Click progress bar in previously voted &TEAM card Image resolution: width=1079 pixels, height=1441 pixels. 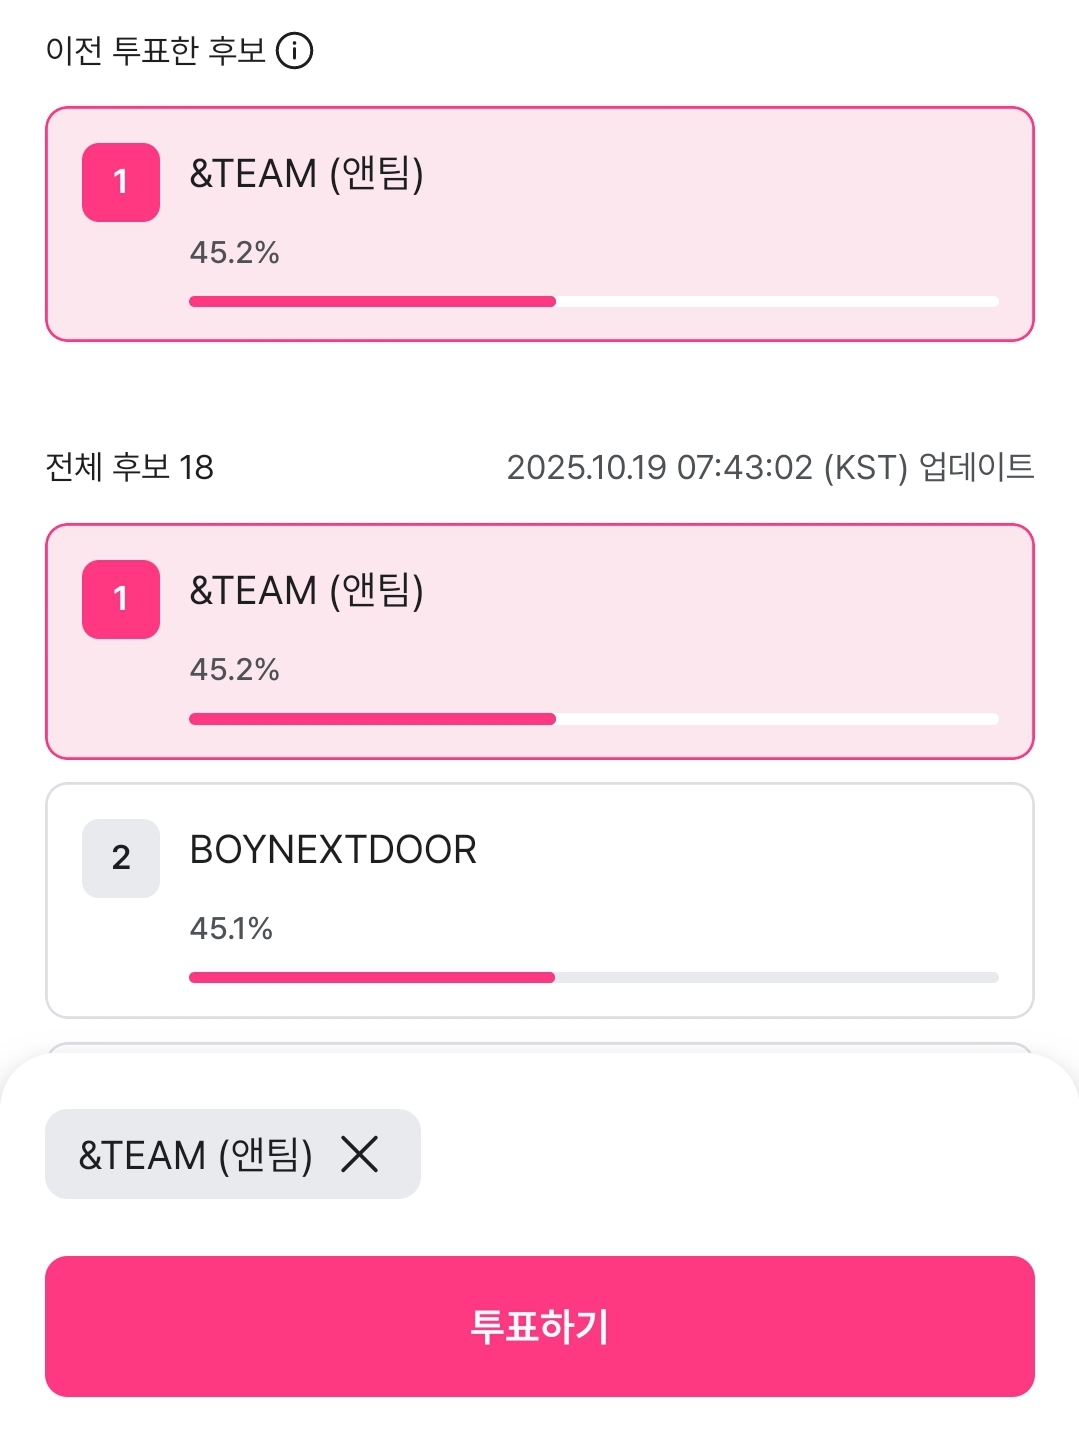[372, 301]
